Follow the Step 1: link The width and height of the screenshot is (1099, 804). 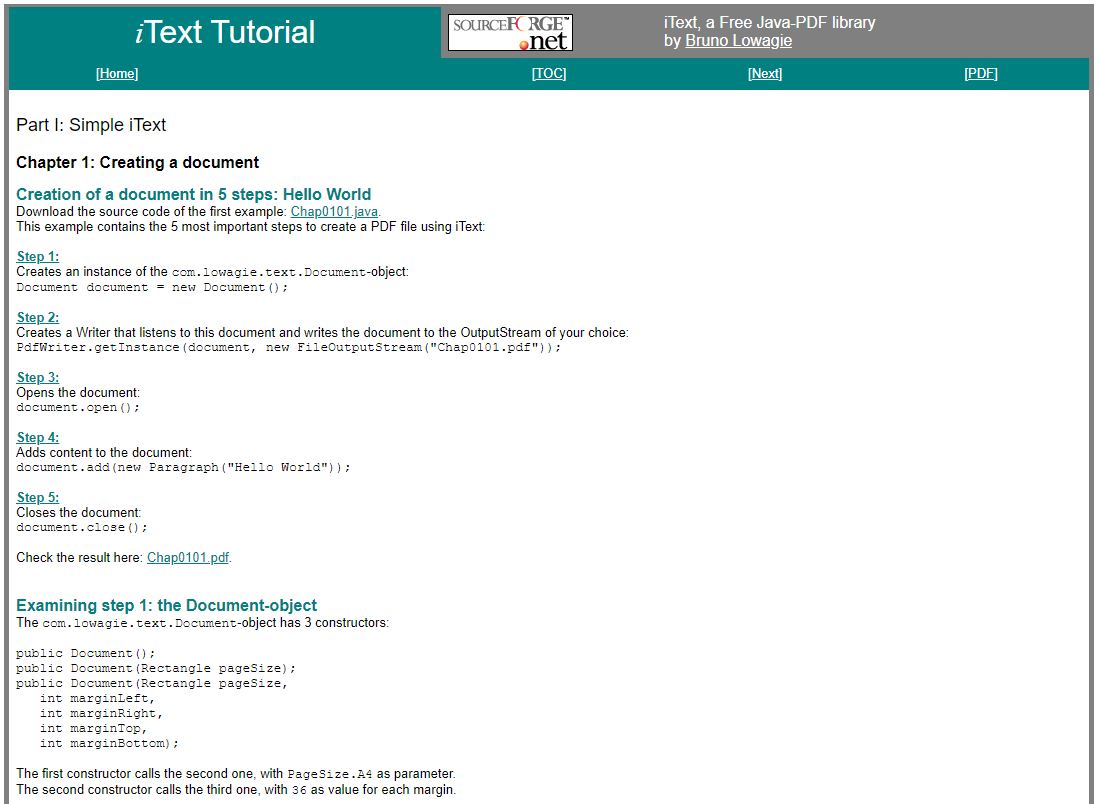(38, 257)
